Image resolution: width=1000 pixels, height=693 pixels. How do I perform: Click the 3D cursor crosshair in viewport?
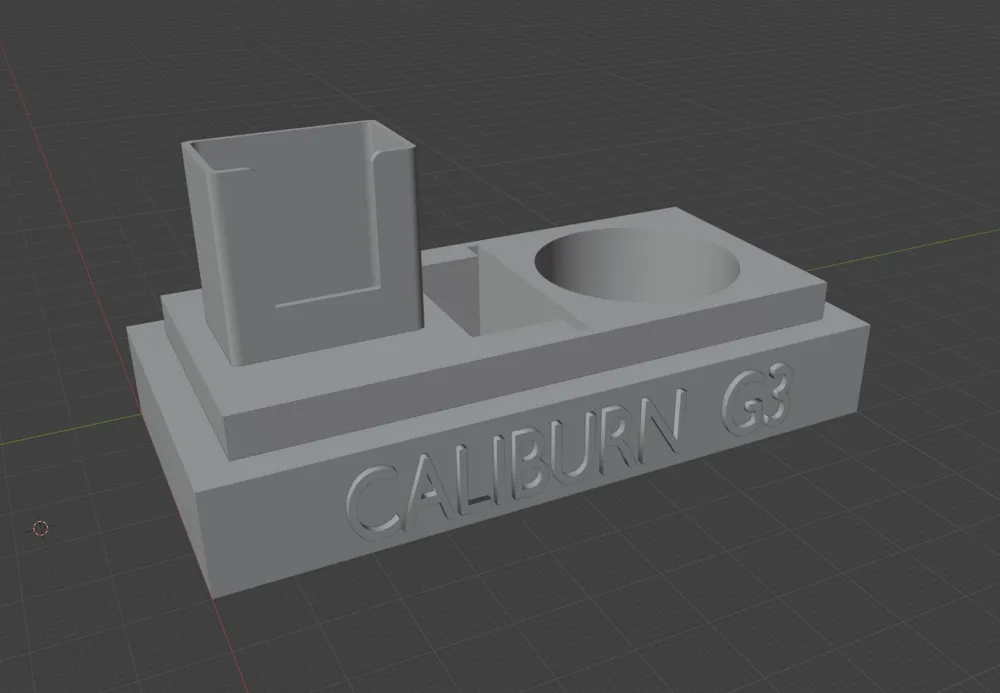40,528
